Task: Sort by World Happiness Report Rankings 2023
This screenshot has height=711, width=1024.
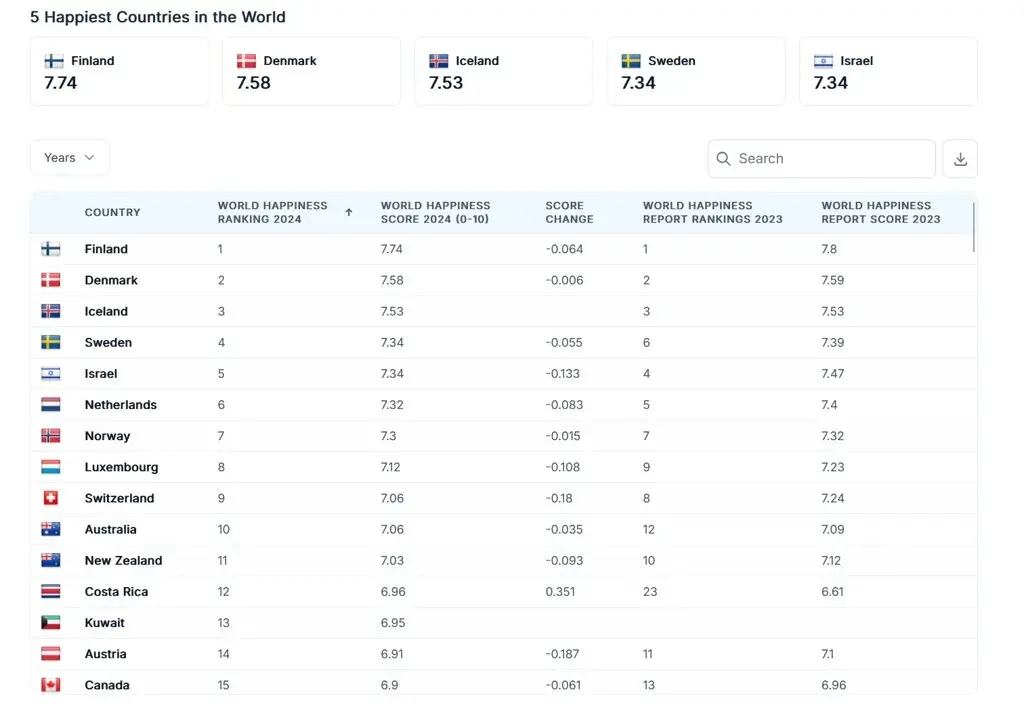Action: [x=712, y=212]
